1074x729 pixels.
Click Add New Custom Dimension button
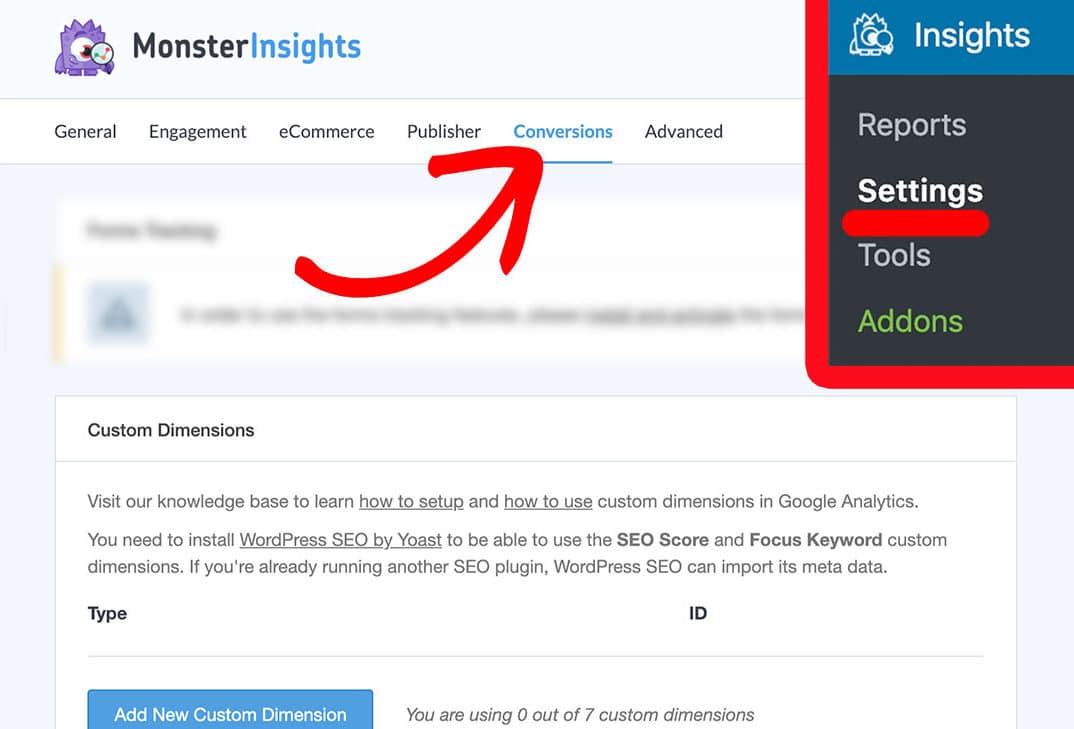(230, 710)
